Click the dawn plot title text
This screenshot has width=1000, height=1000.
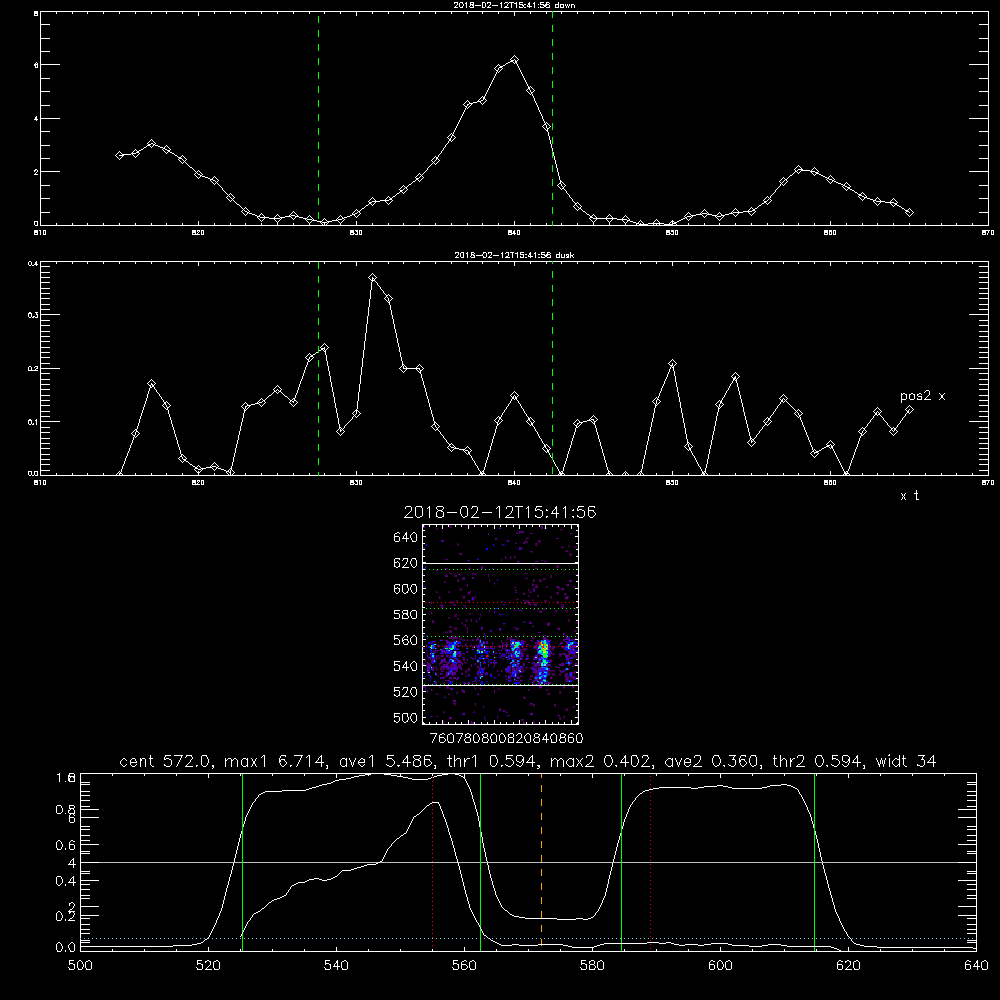514,5
